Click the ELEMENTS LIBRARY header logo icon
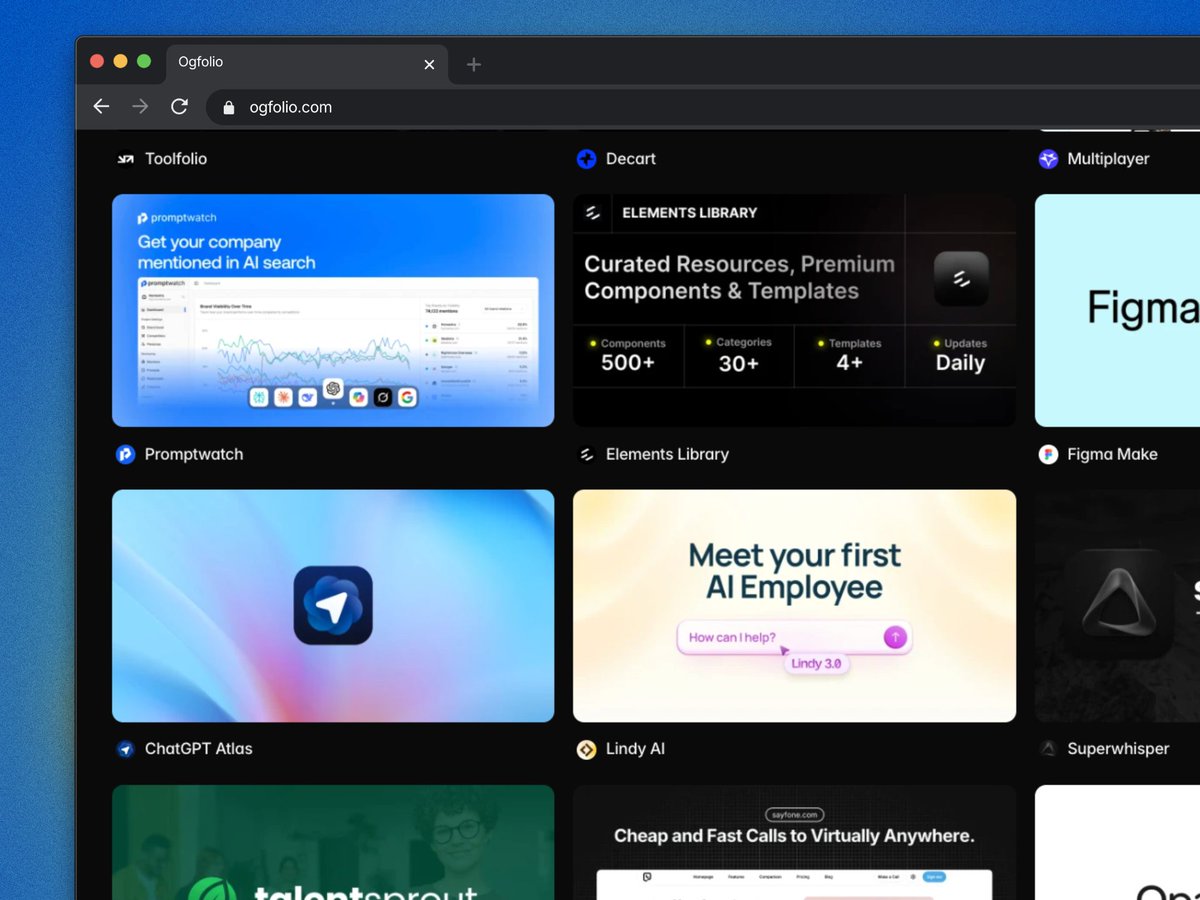 (592, 213)
